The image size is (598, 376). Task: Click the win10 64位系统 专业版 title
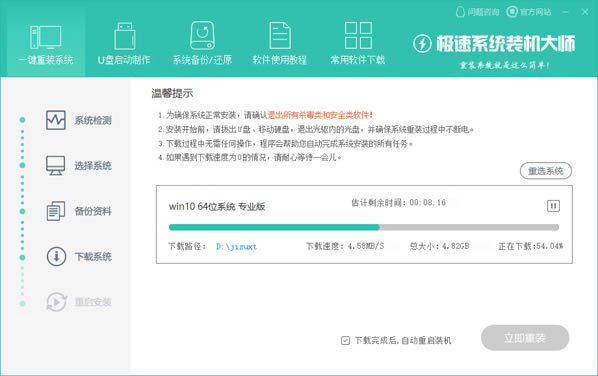pos(217,206)
